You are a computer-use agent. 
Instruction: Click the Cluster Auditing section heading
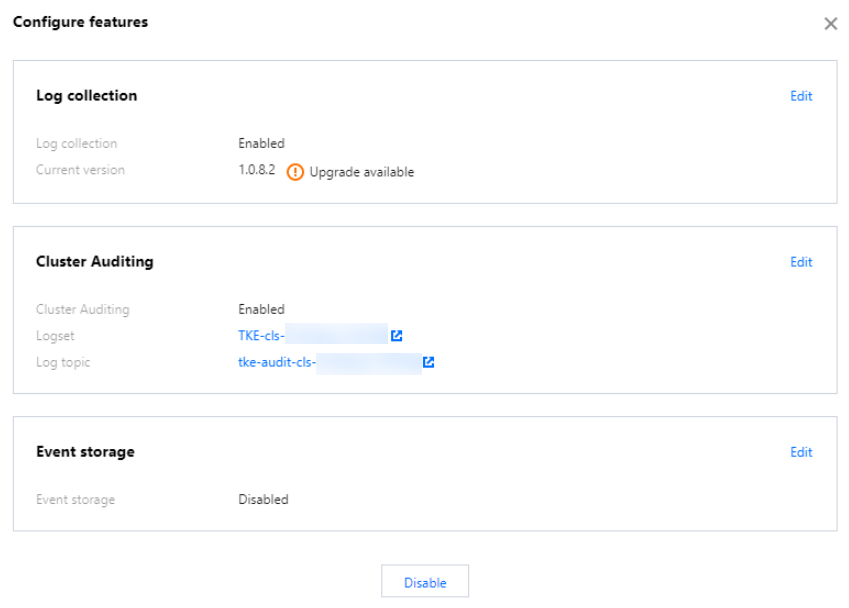(x=95, y=262)
